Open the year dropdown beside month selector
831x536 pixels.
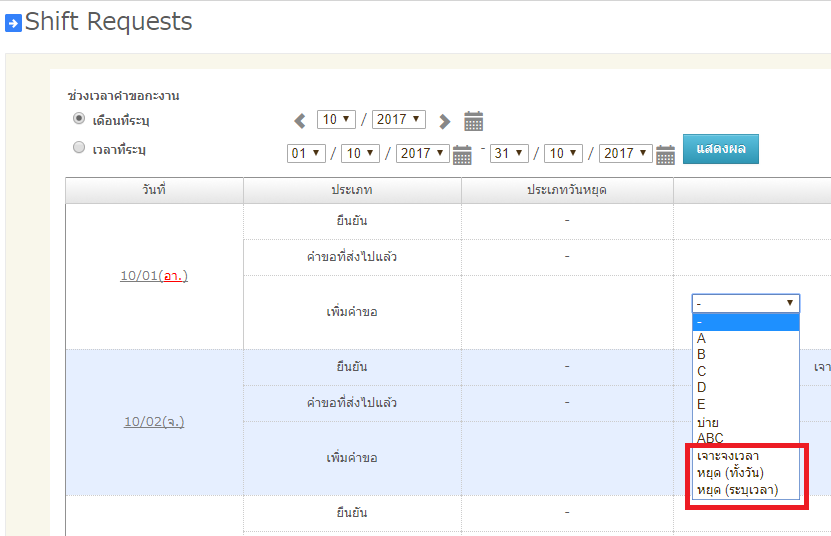coord(399,120)
